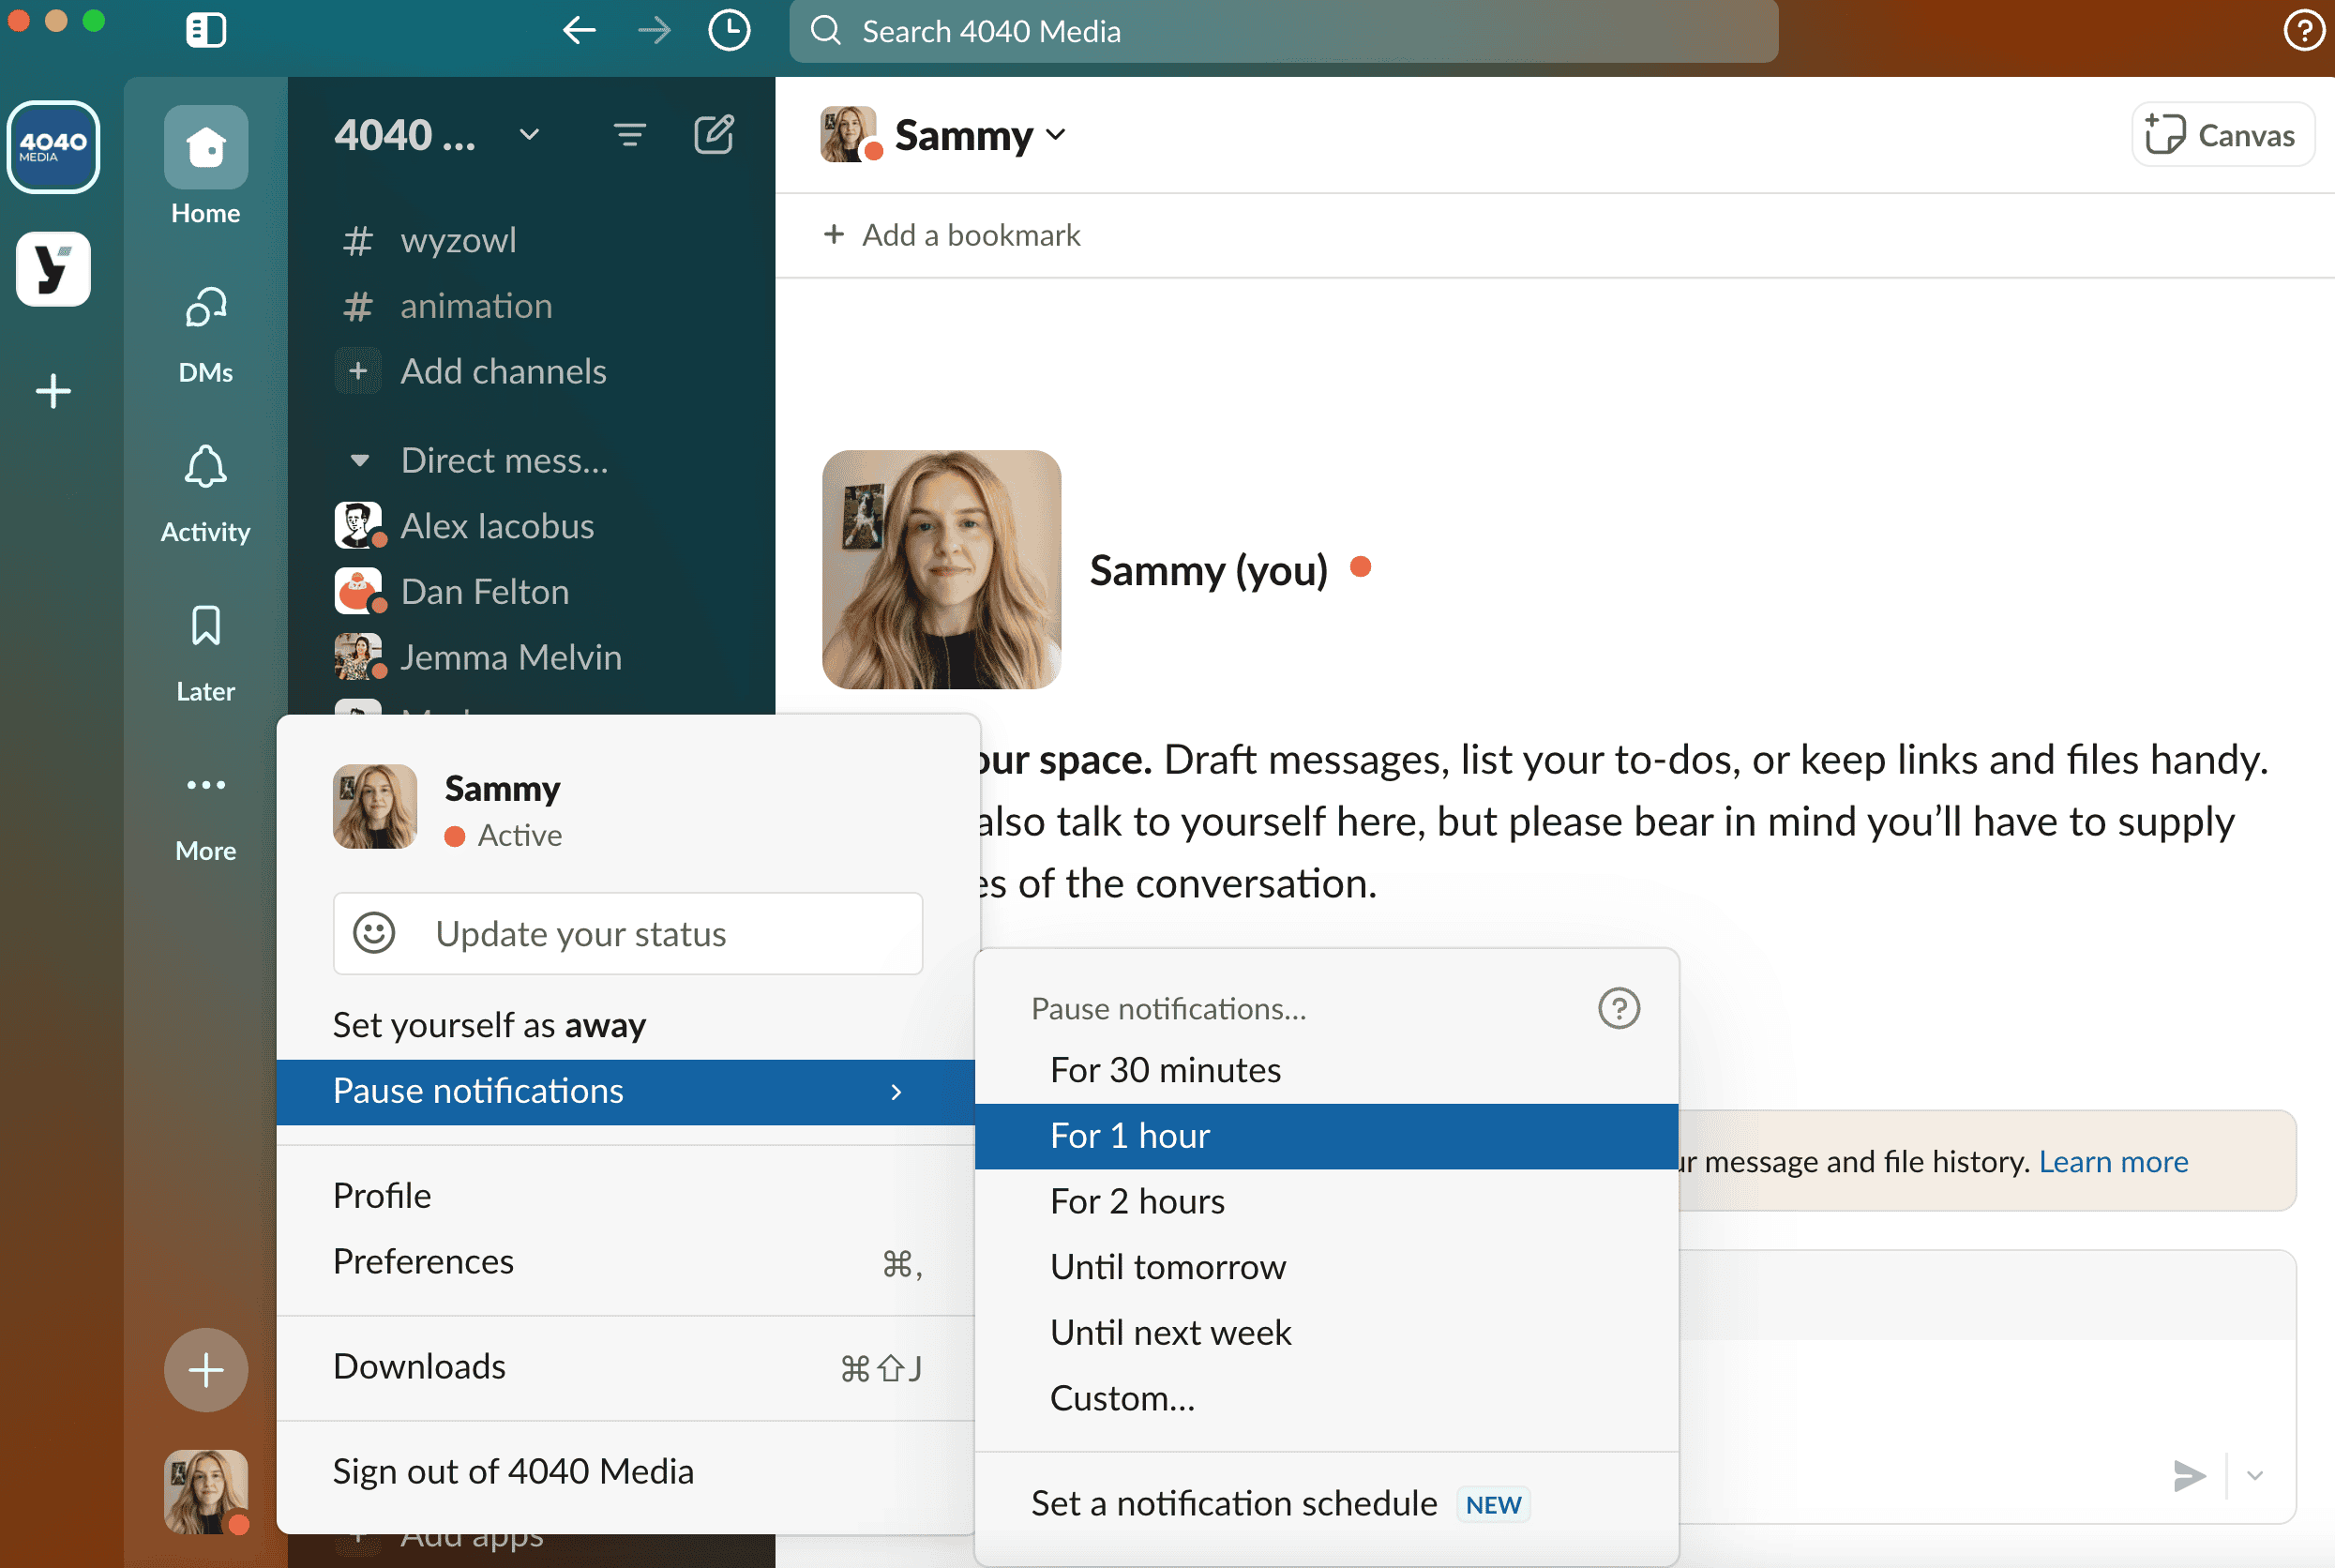
Task: Select Until tomorrow pause option
Action: 1167,1267
